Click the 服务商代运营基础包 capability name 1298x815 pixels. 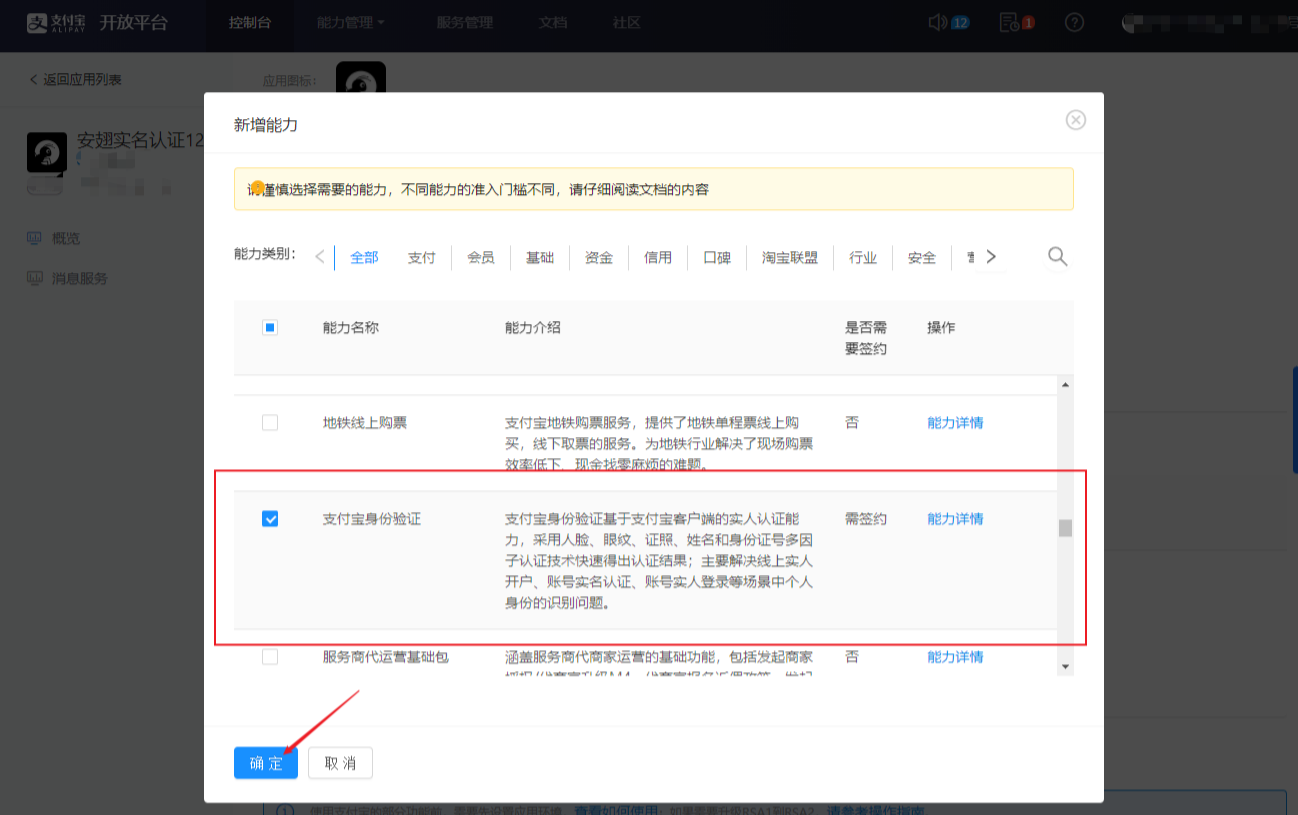click(386, 657)
